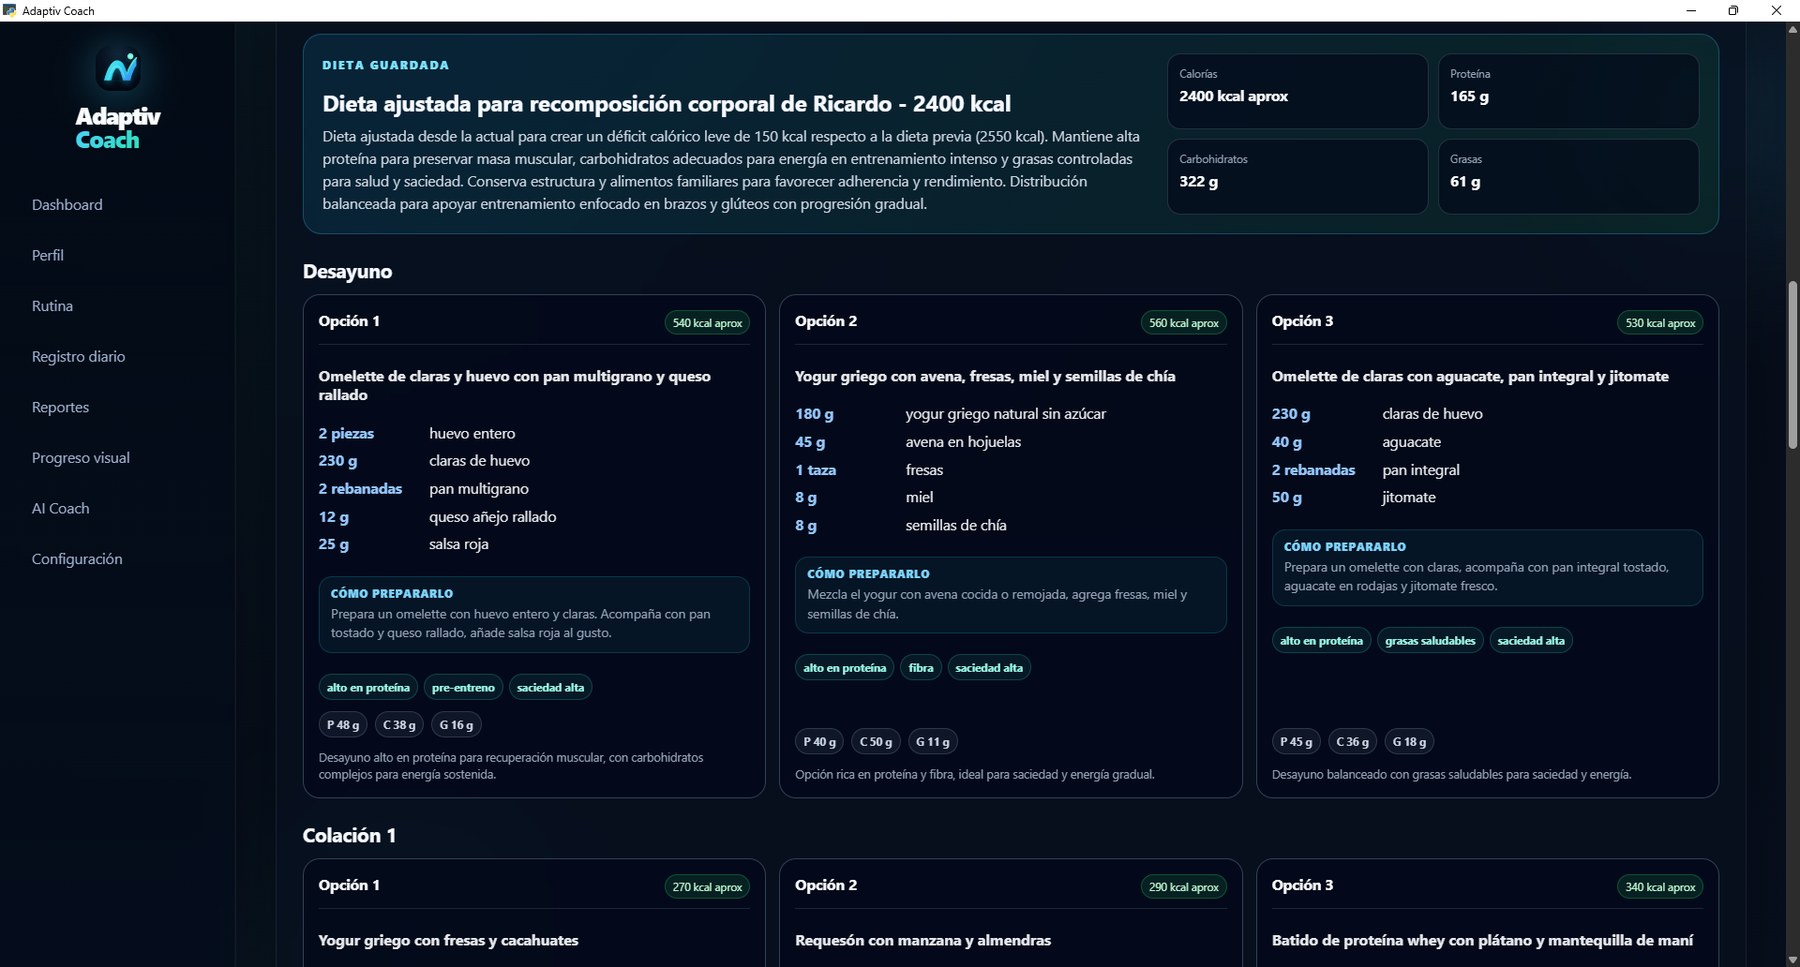Click the fibra tag

[921, 668]
